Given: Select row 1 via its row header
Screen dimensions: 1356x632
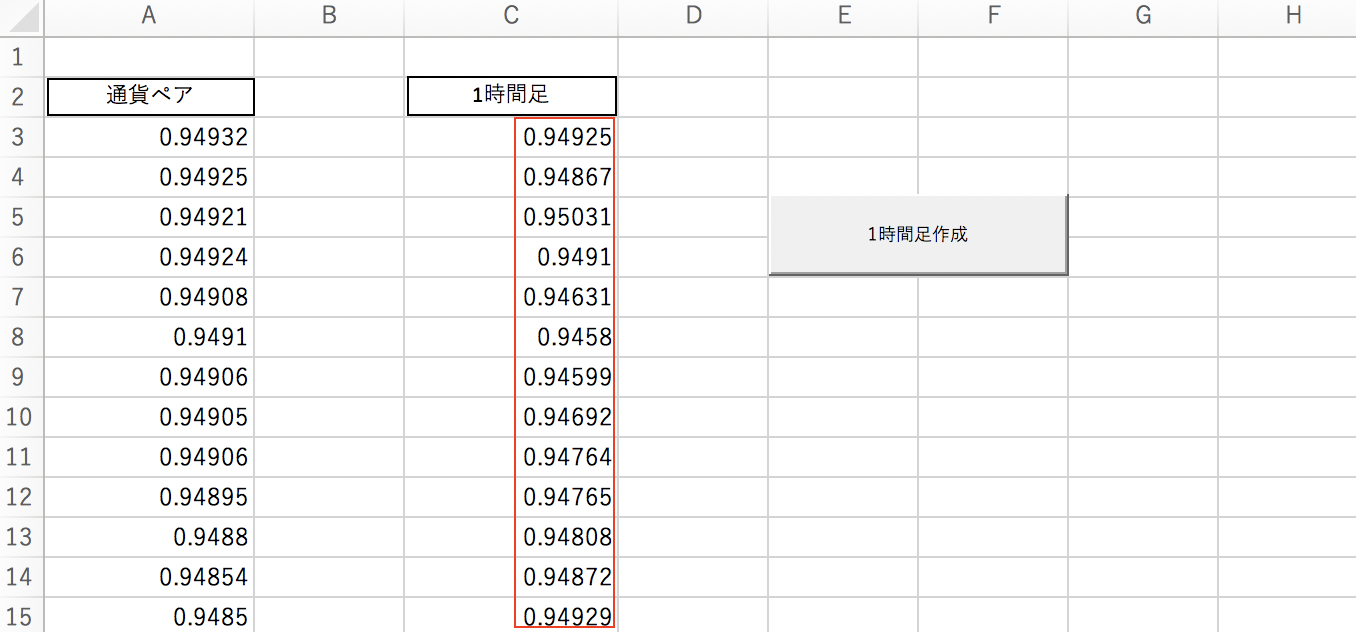Looking at the screenshot, I should pyautogui.click(x=21, y=56).
